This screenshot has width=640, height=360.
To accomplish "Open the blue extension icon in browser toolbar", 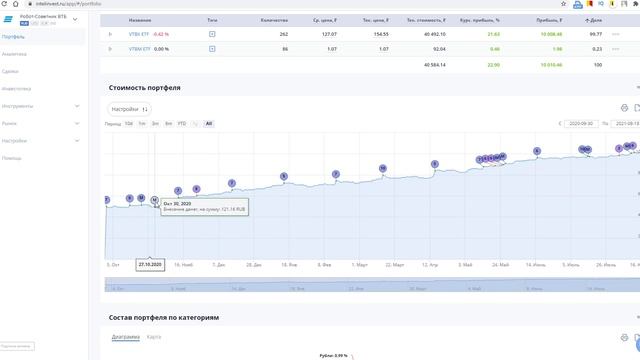I will point(578,4).
